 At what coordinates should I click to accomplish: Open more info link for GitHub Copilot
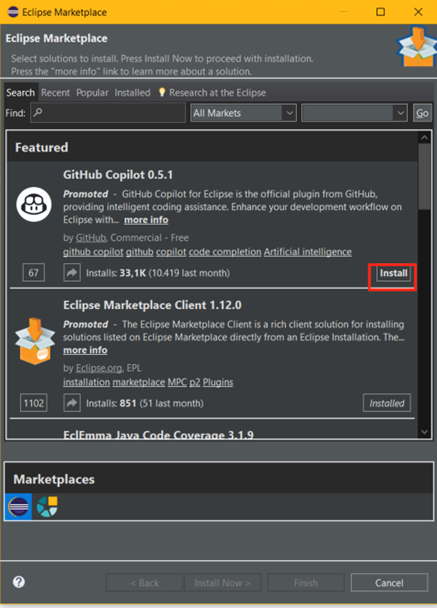[x=146, y=220]
